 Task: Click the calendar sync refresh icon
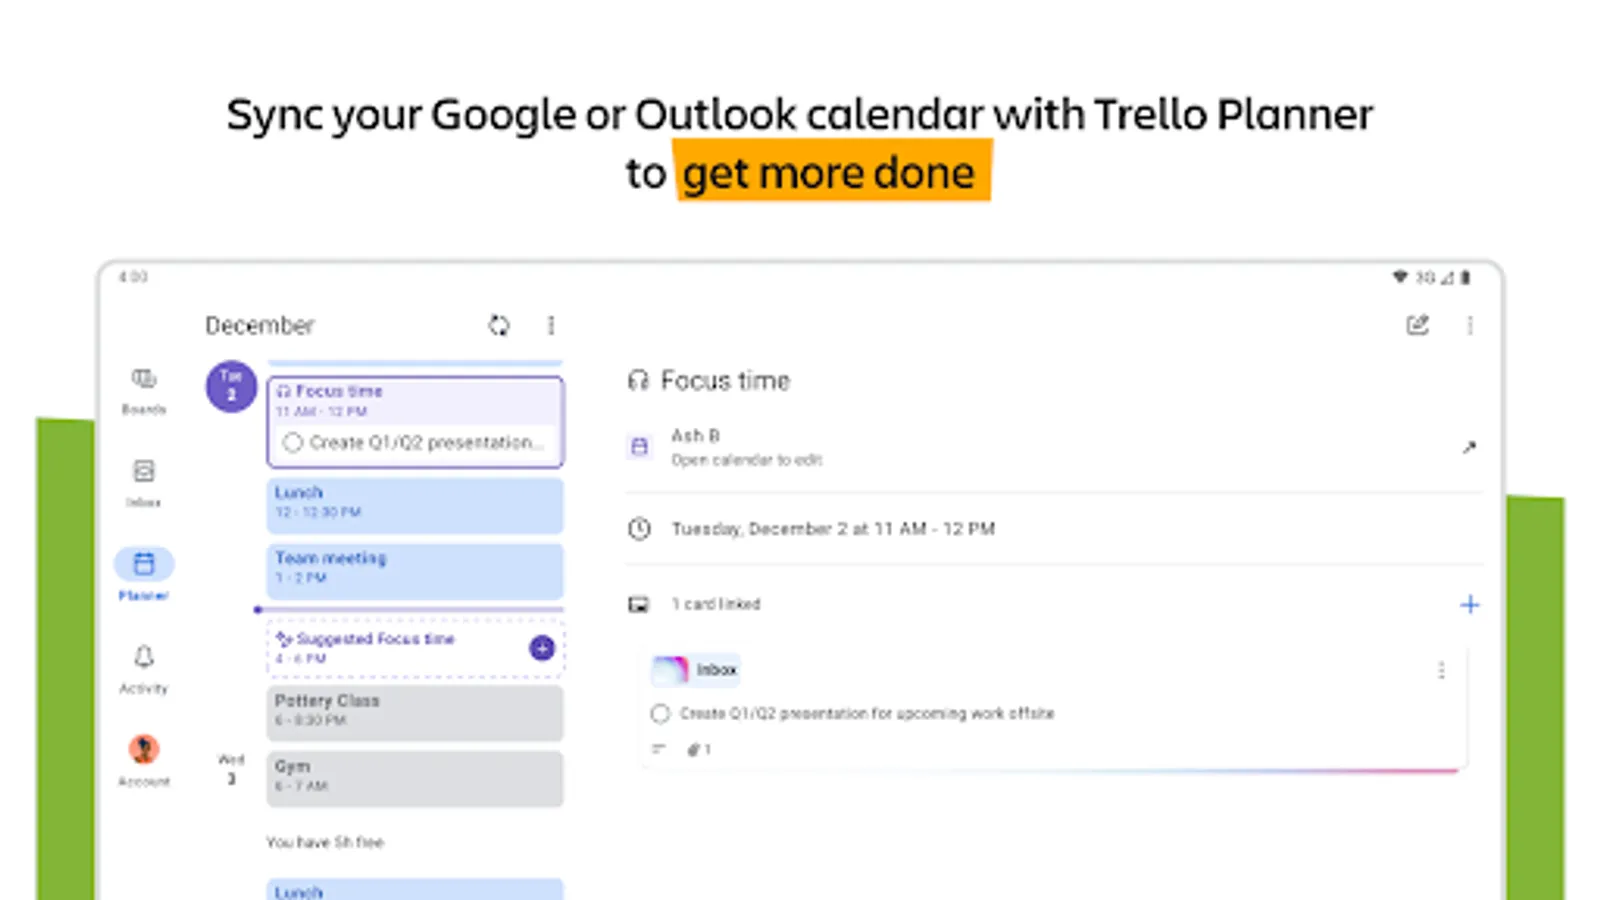click(x=499, y=325)
